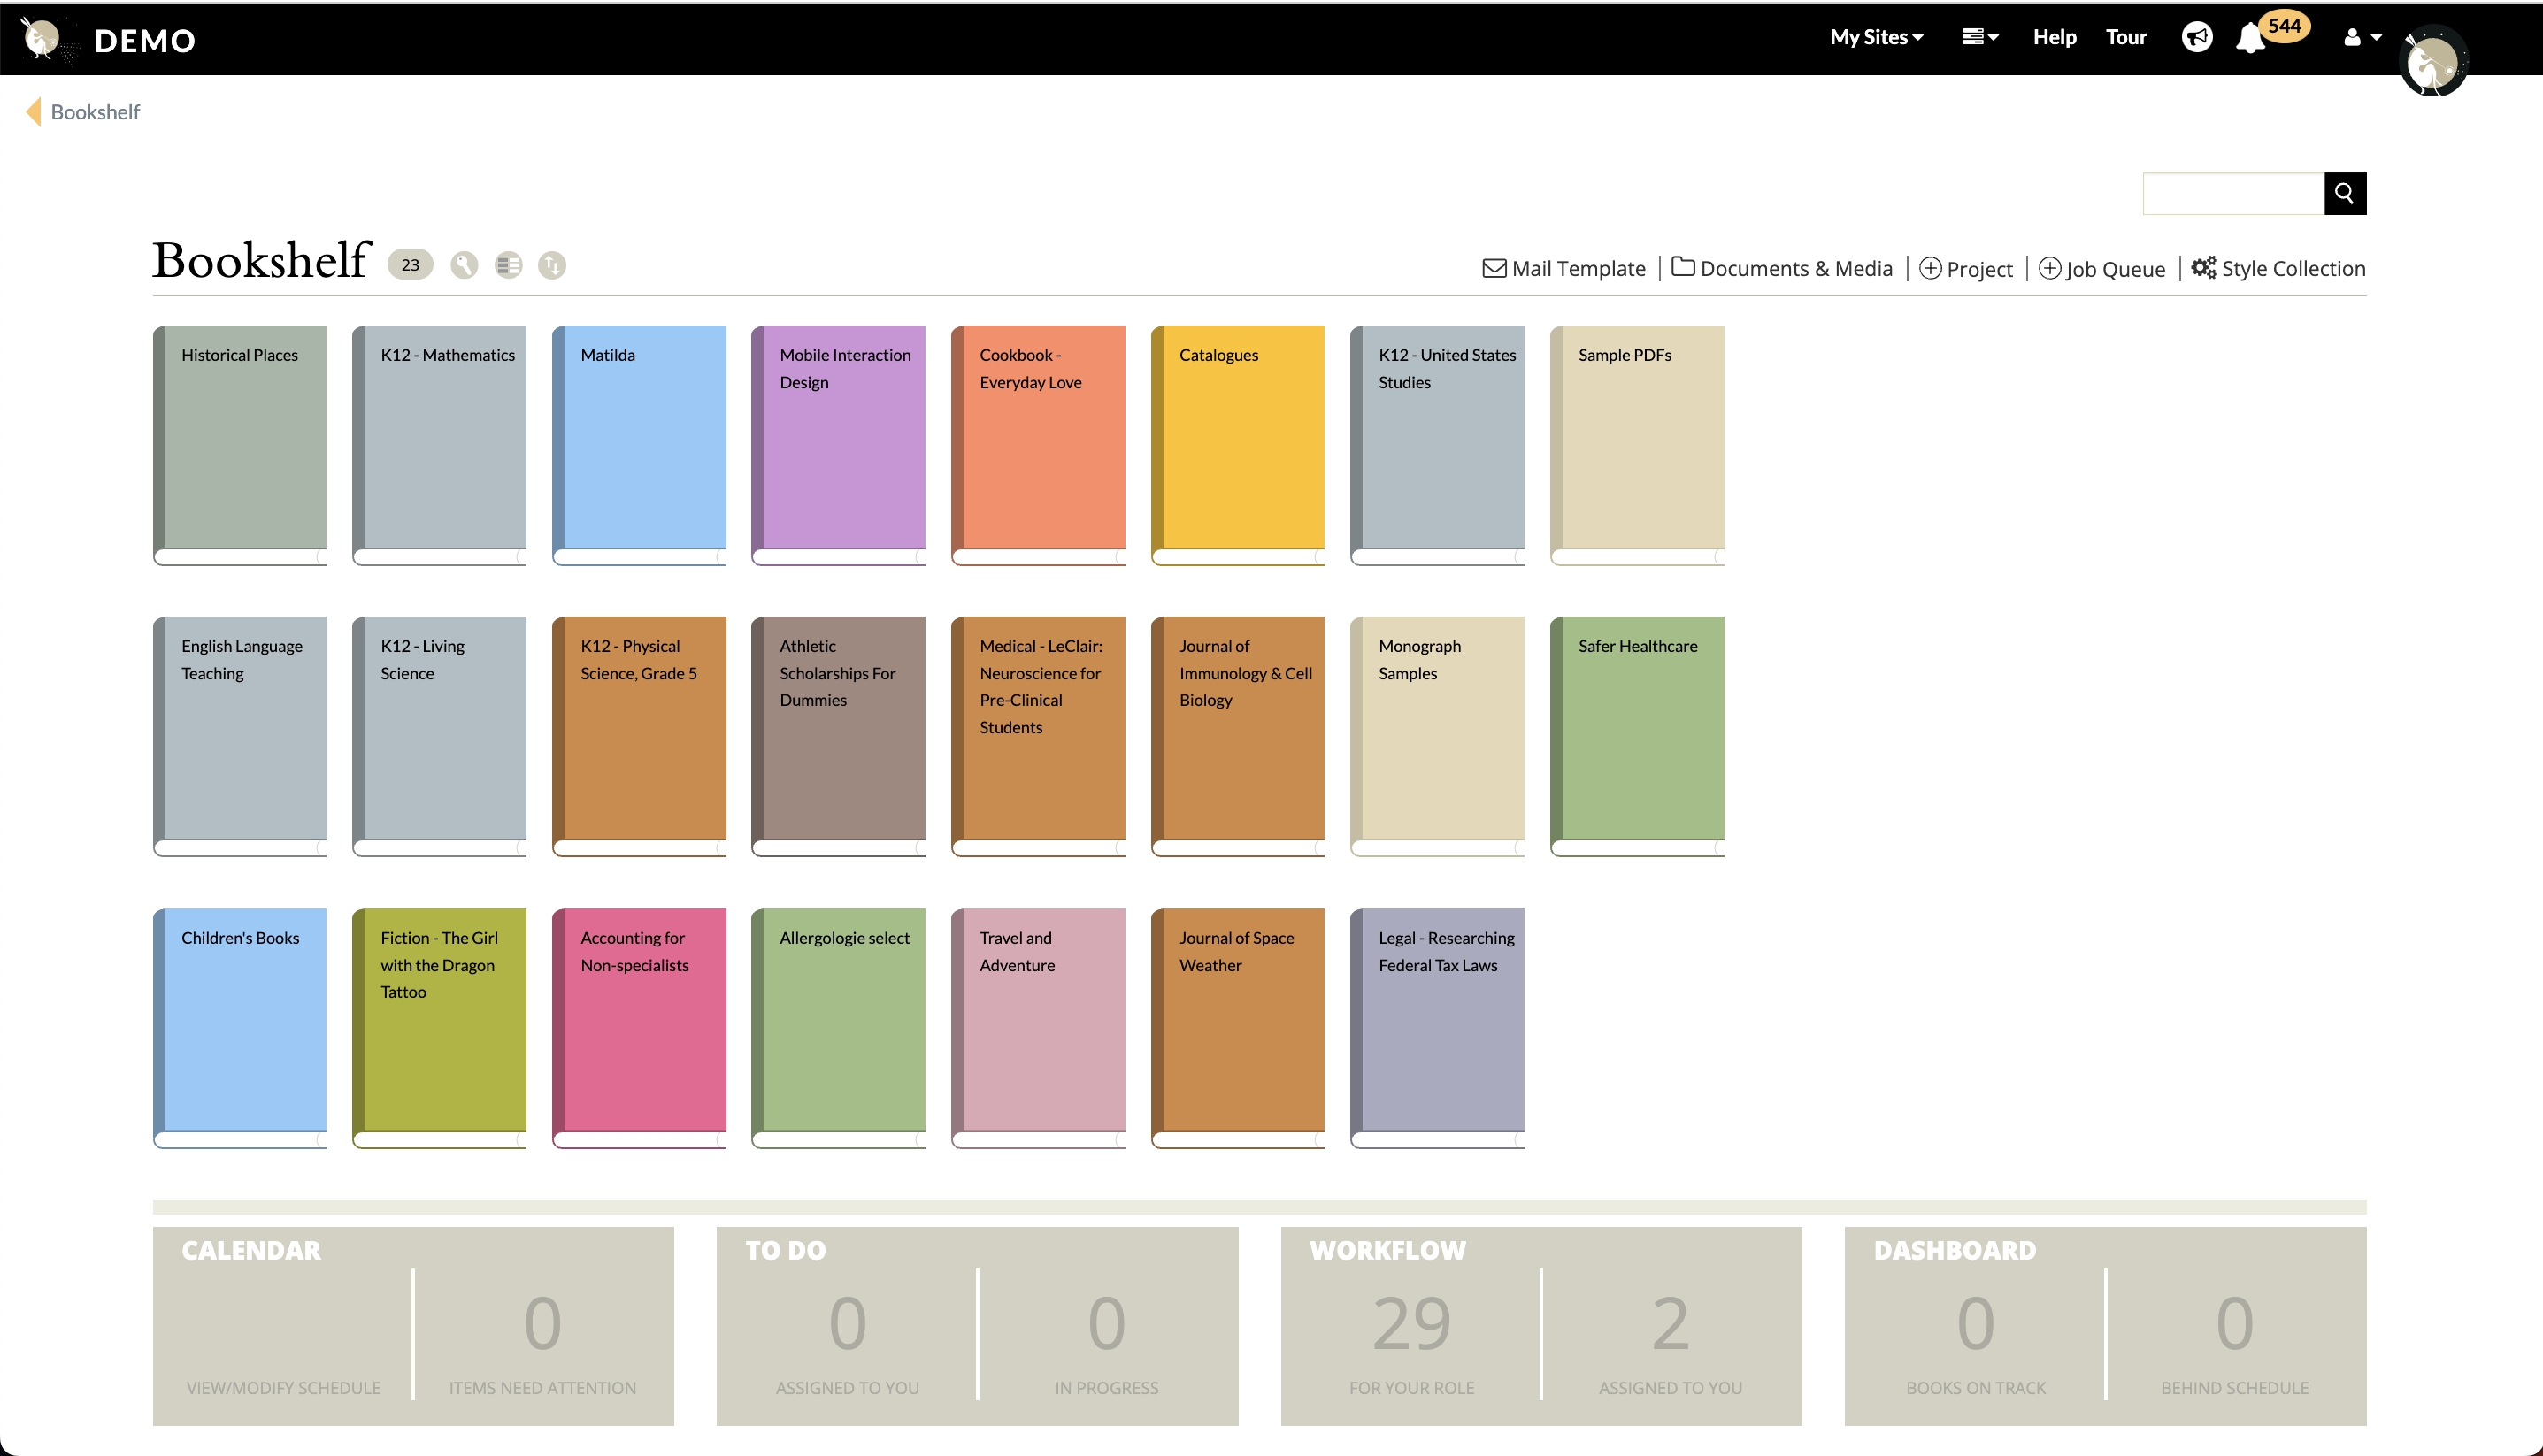This screenshot has width=2543, height=1456.
Task: Open the Help menu
Action: [x=2054, y=37]
